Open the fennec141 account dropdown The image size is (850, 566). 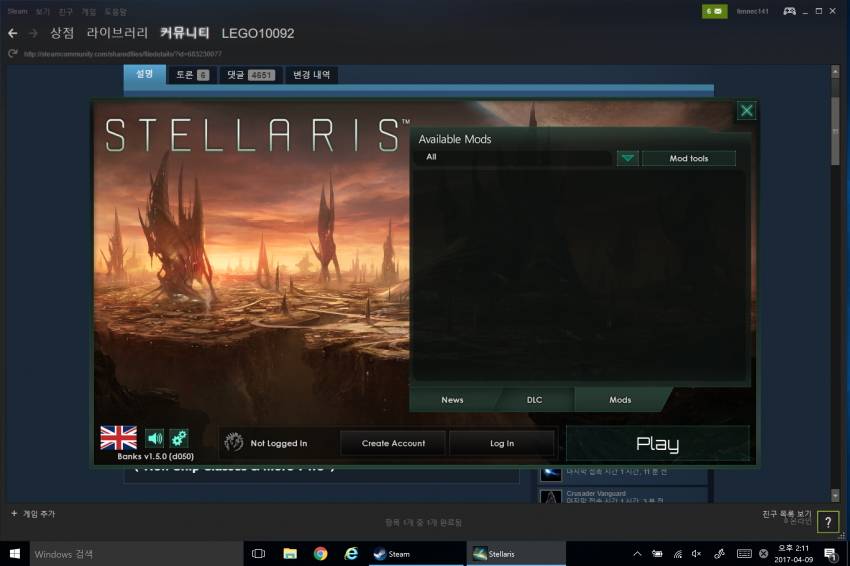[x=752, y=11]
